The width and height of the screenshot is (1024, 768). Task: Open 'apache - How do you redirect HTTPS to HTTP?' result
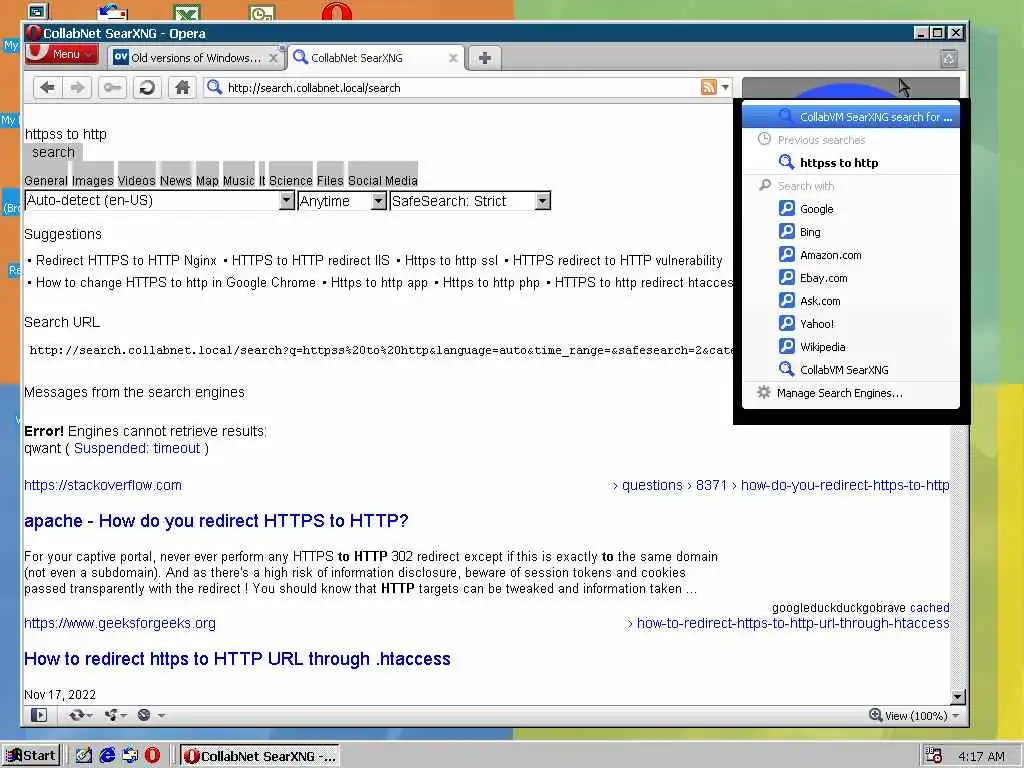216,520
